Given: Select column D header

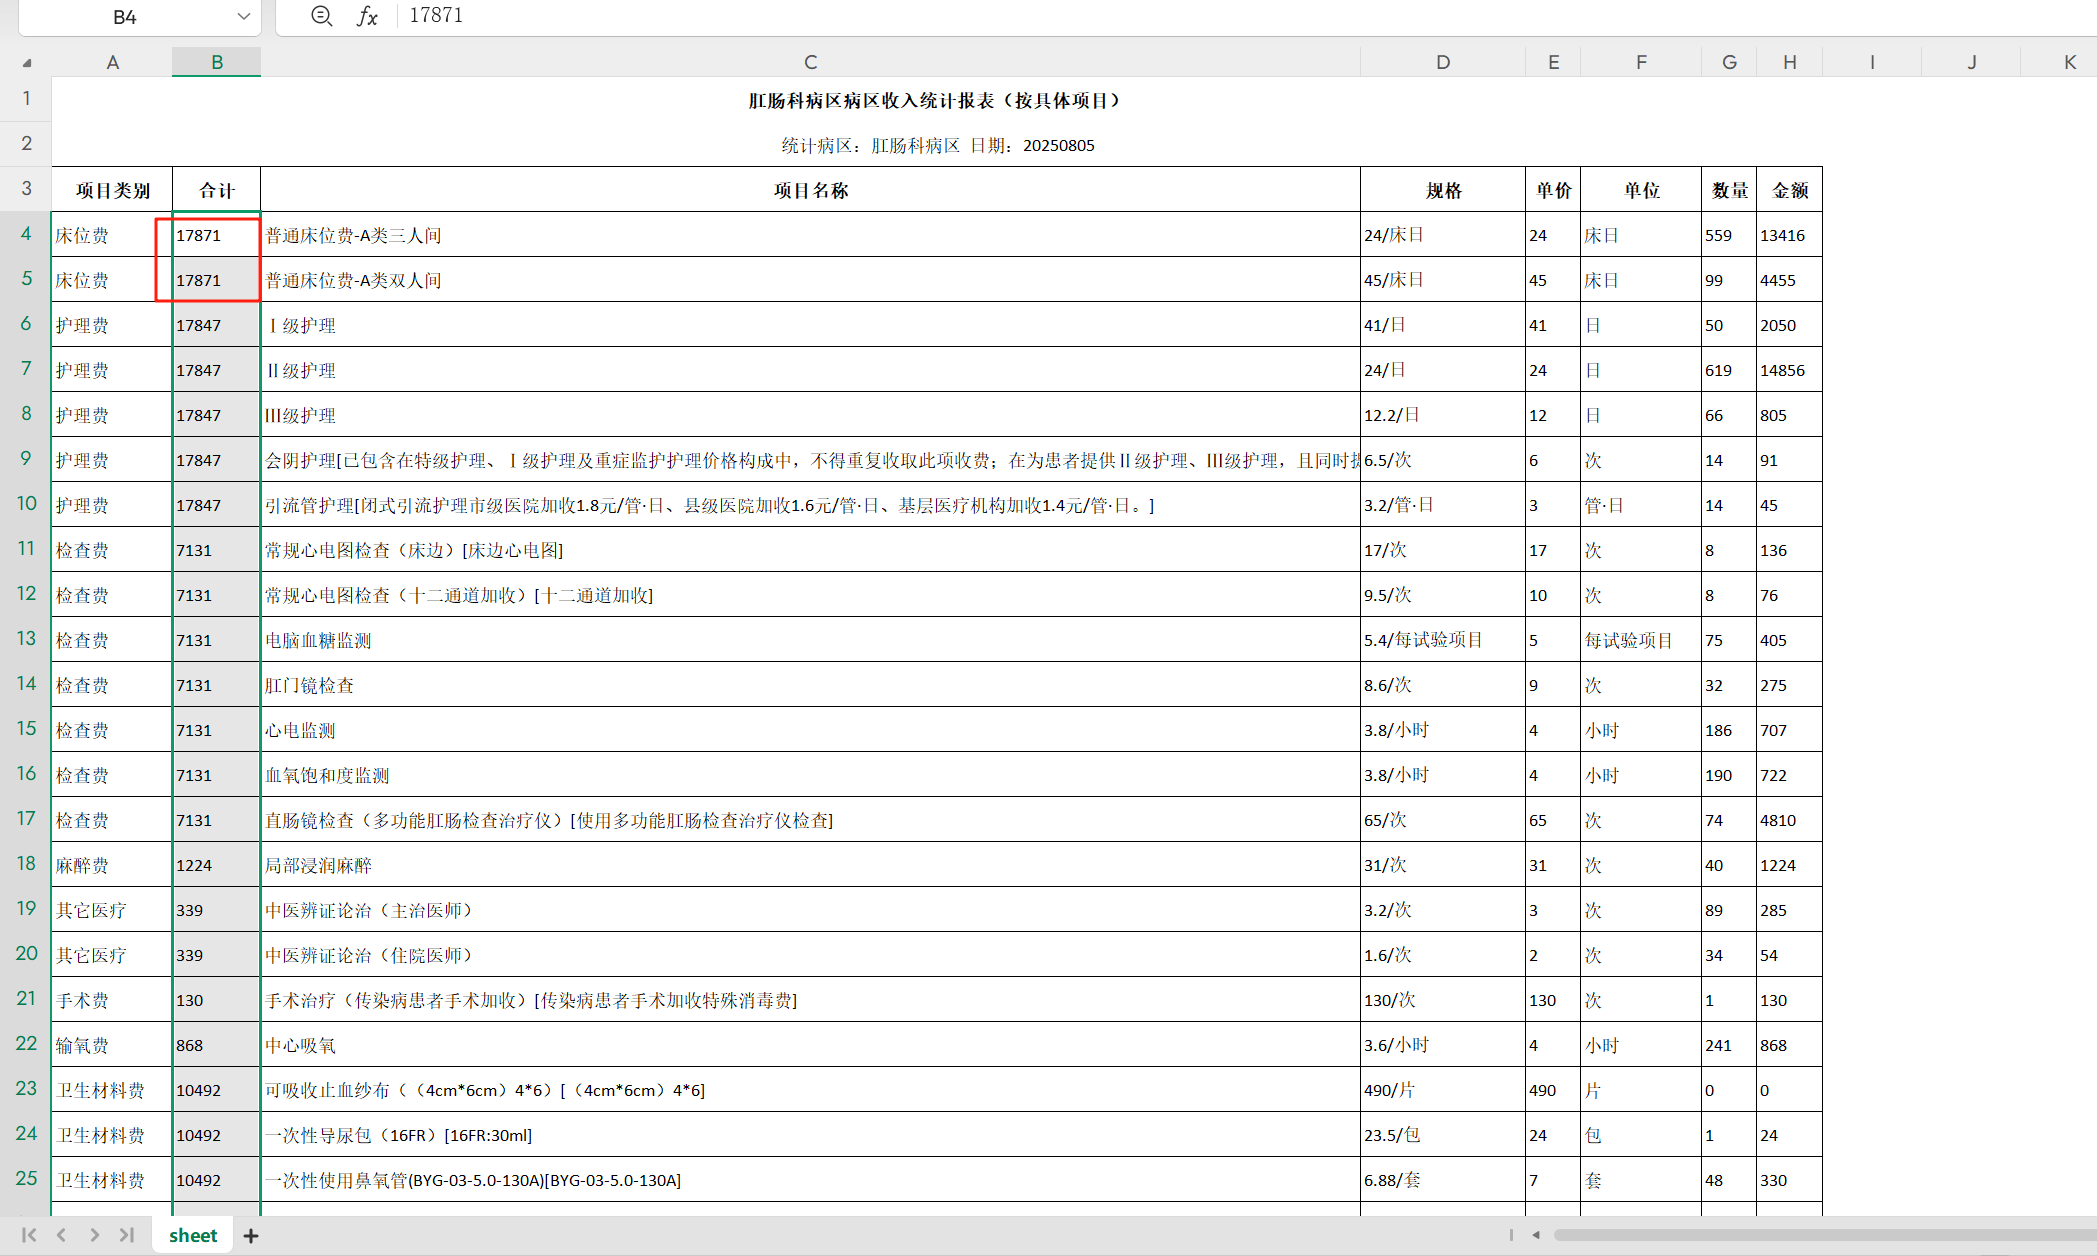Looking at the screenshot, I should (x=1442, y=62).
